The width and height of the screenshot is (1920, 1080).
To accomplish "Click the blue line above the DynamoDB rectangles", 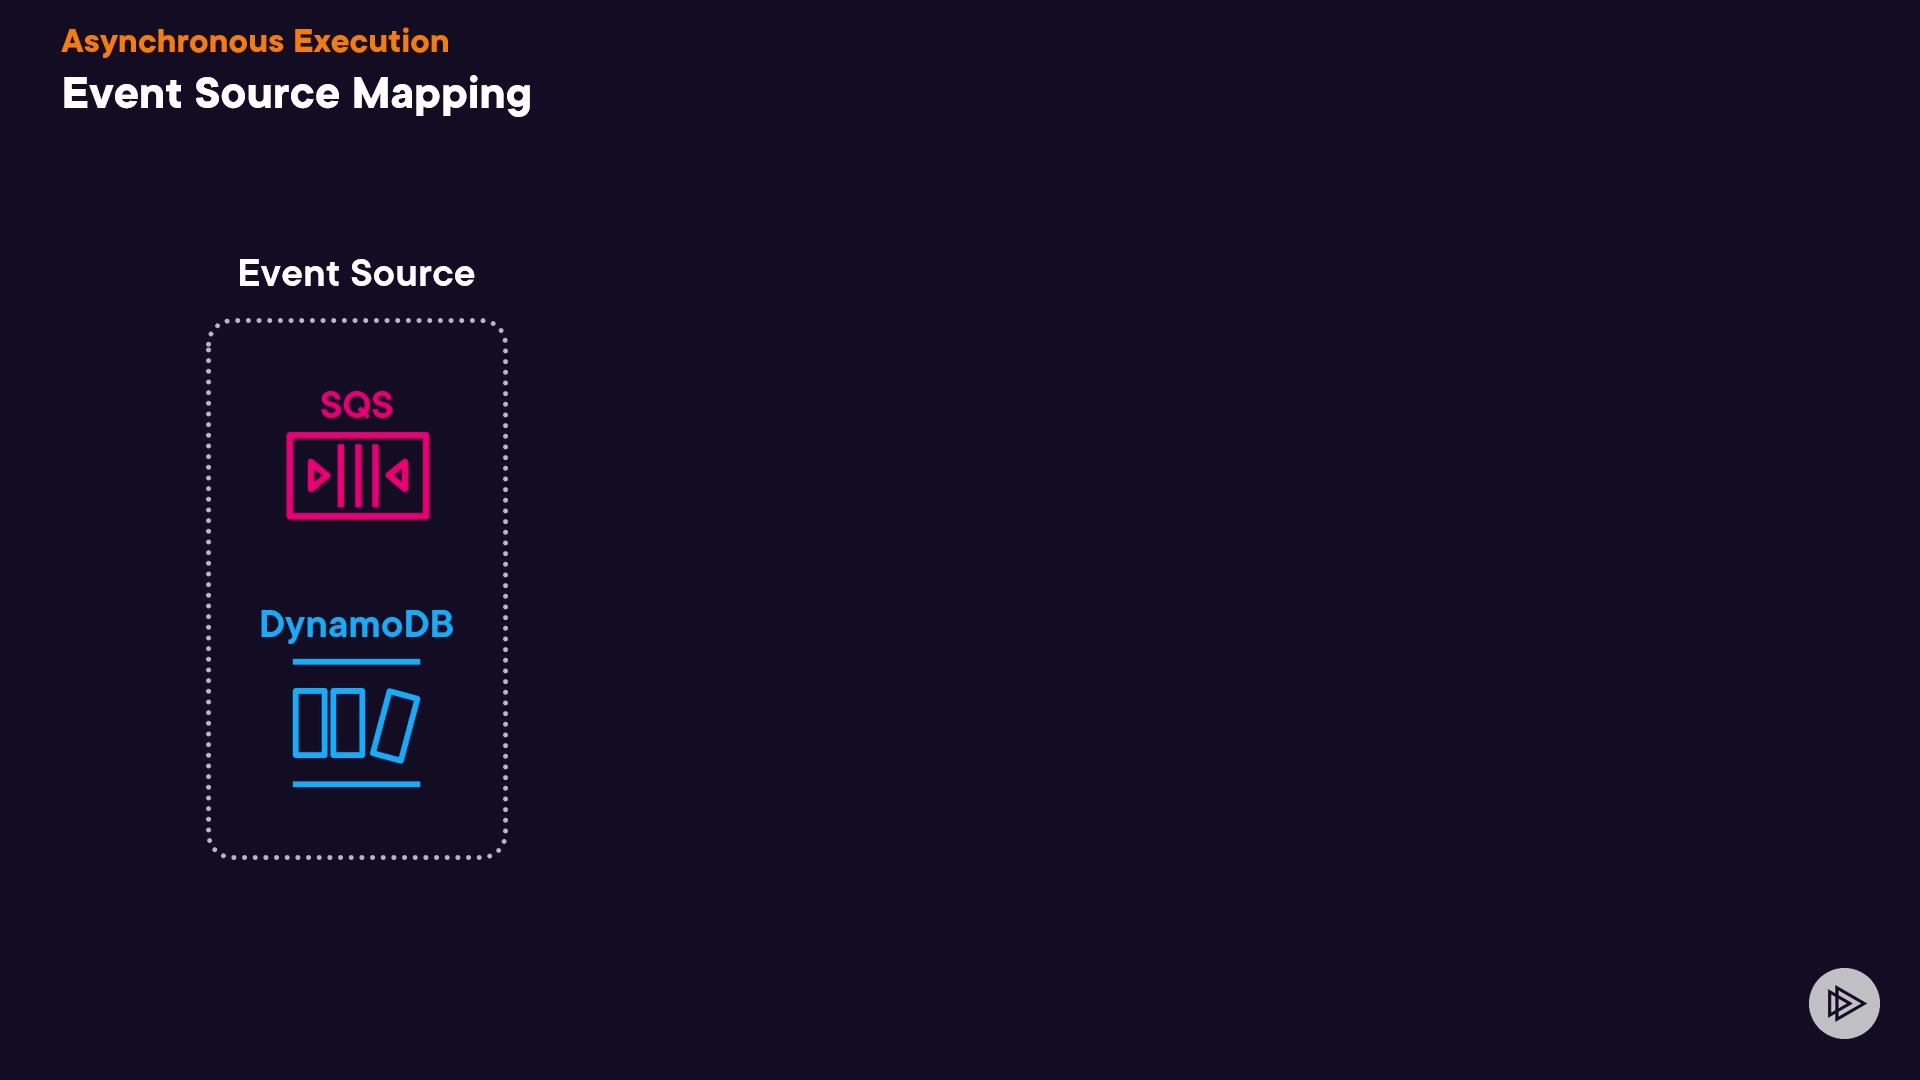I will pos(356,662).
